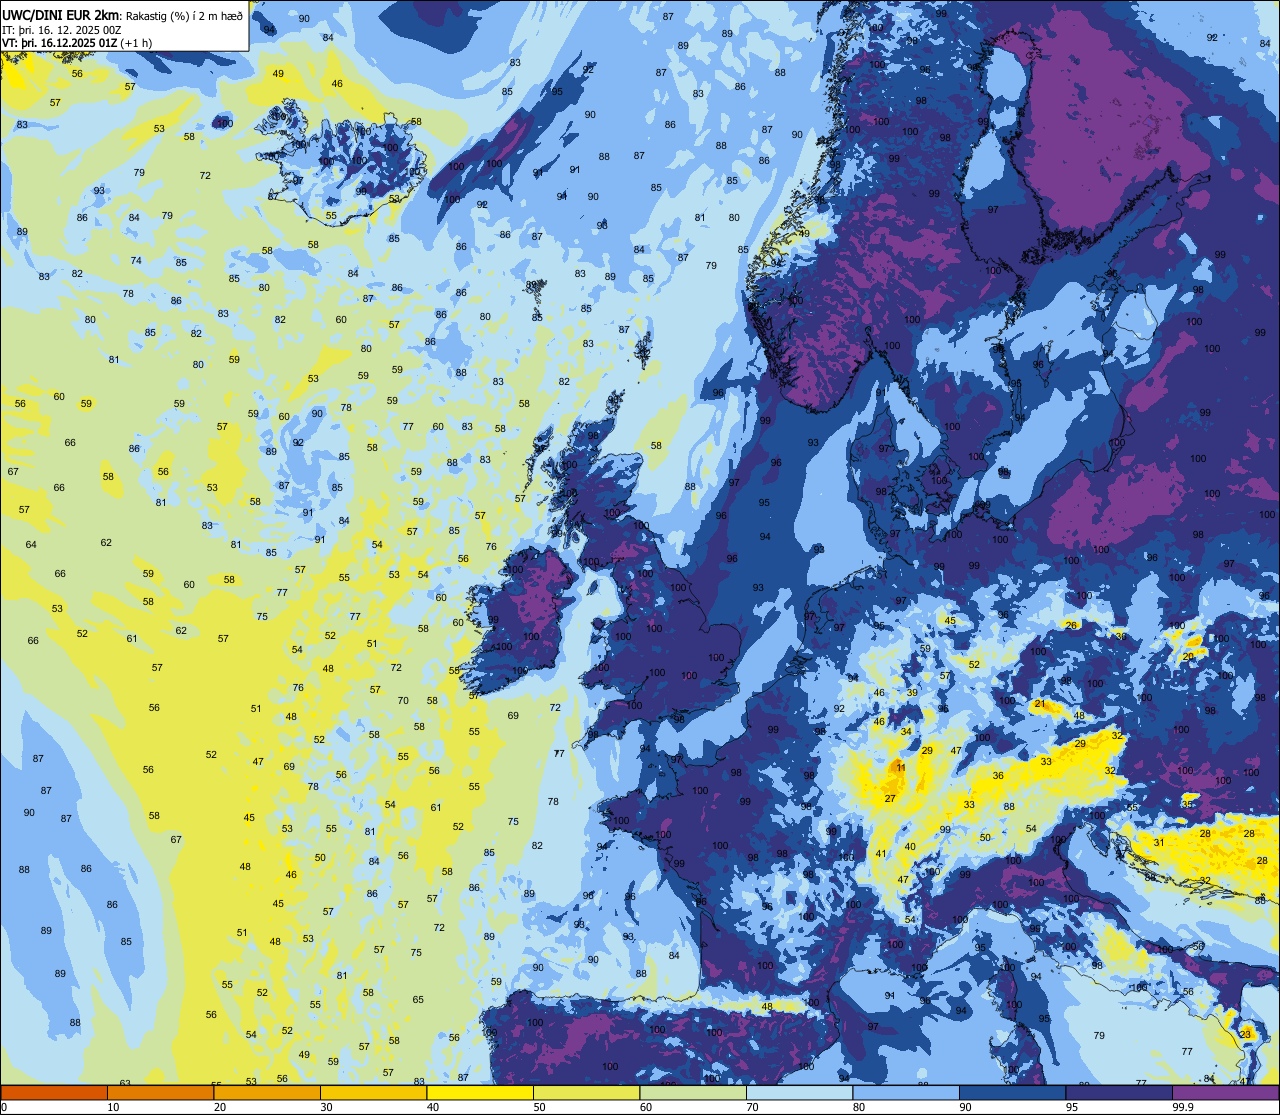Viewport: 1280px width, 1115px height.
Task: Click the legend tick label "90"
Action: 965,1107
